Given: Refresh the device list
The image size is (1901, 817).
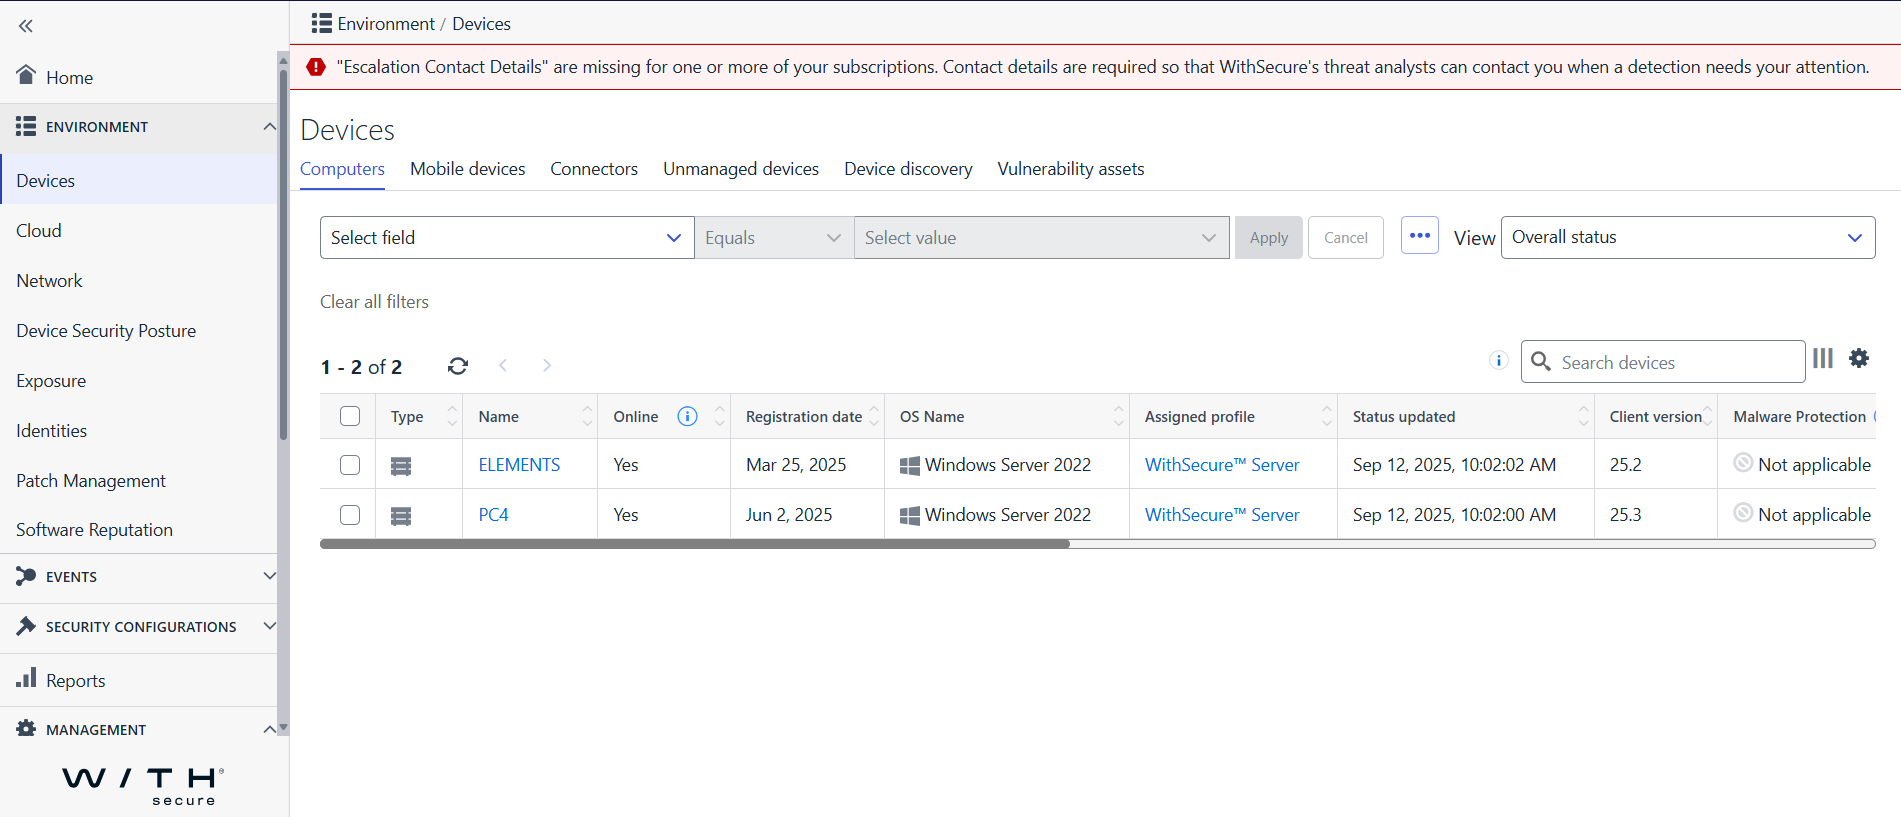Looking at the screenshot, I should pyautogui.click(x=458, y=366).
